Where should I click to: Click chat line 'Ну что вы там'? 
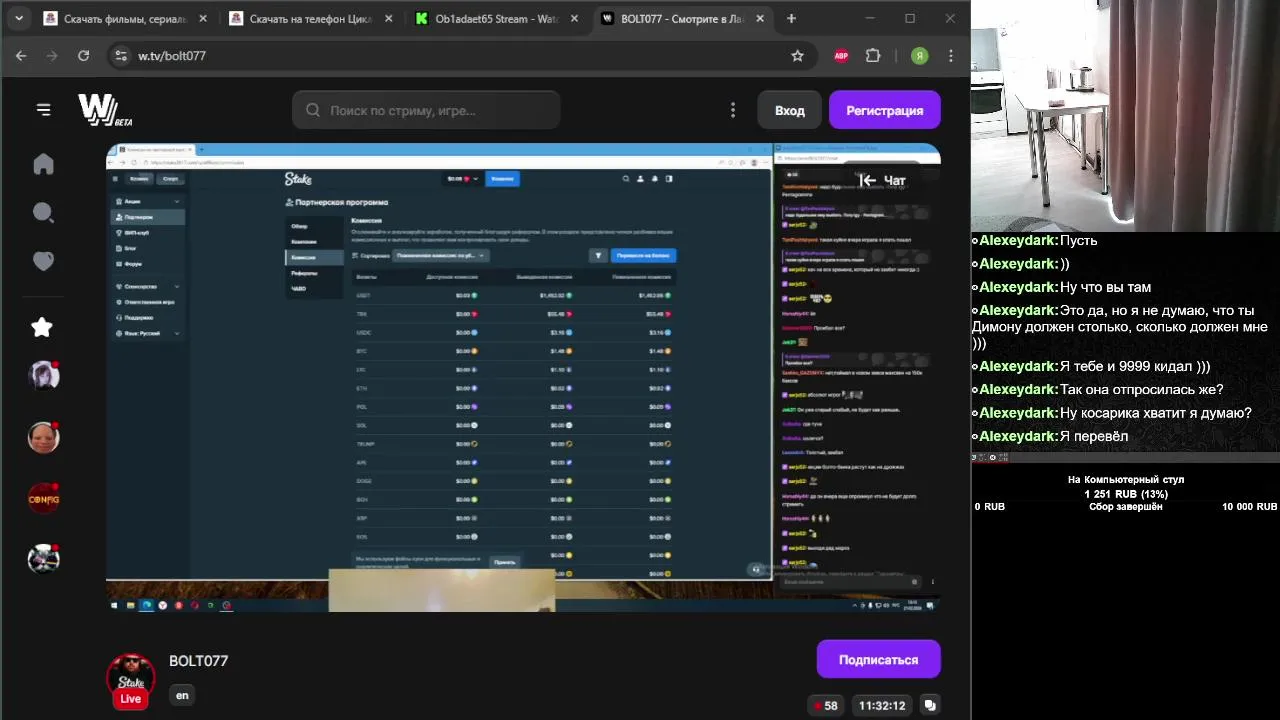click(x=1062, y=287)
